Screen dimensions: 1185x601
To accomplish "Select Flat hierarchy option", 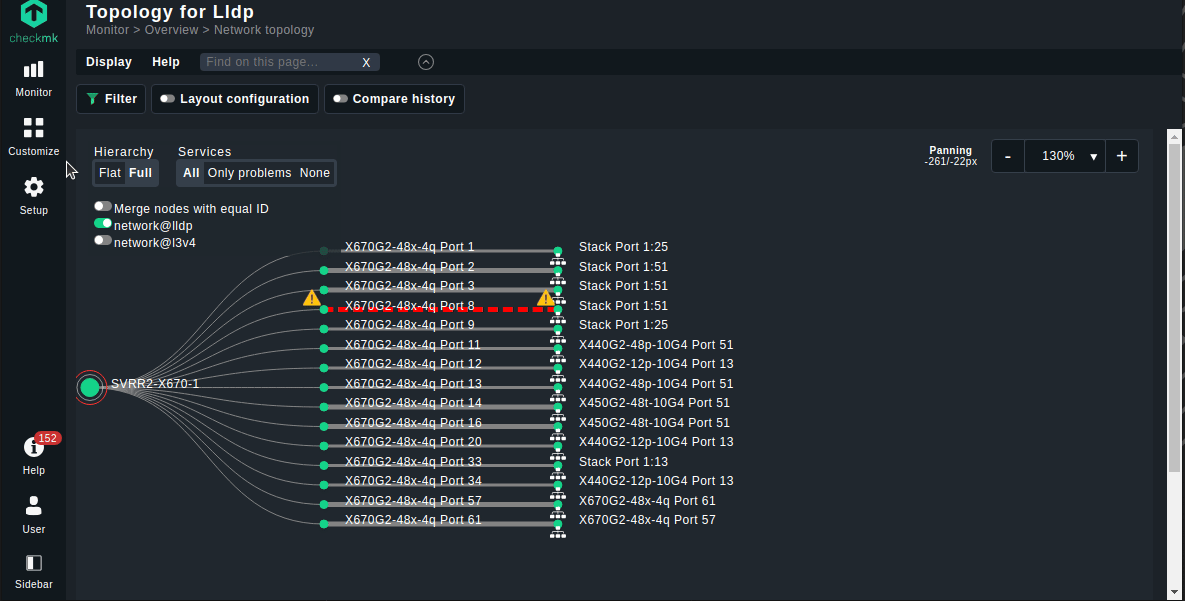I will (x=110, y=173).
